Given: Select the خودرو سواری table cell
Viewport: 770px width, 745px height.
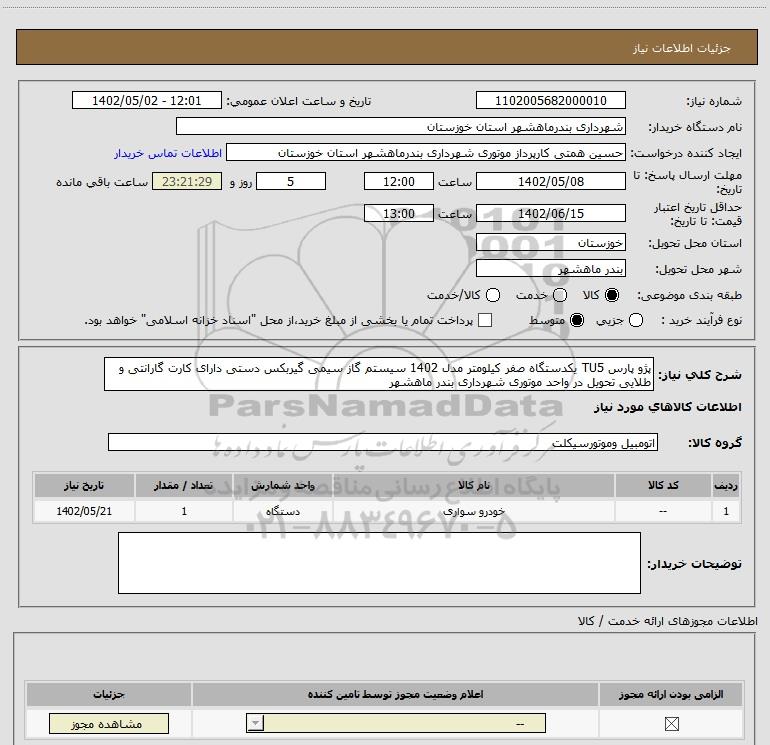Looking at the screenshot, I should click(x=473, y=511).
